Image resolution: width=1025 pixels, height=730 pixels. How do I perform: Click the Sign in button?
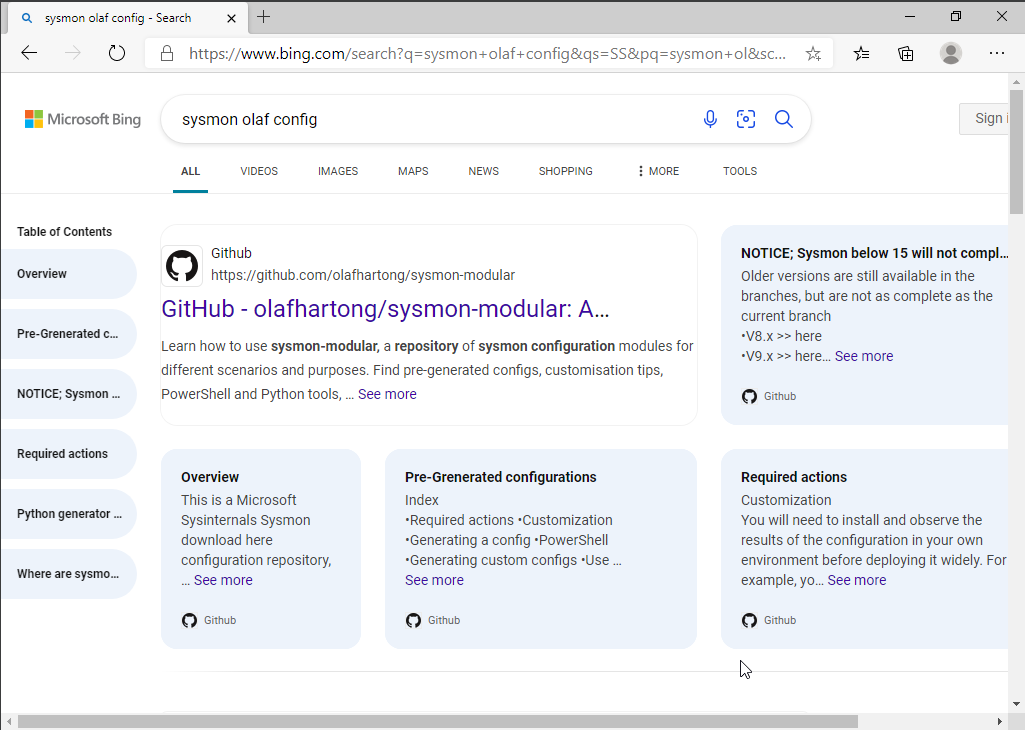pyautogui.click(x=984, y=119)
